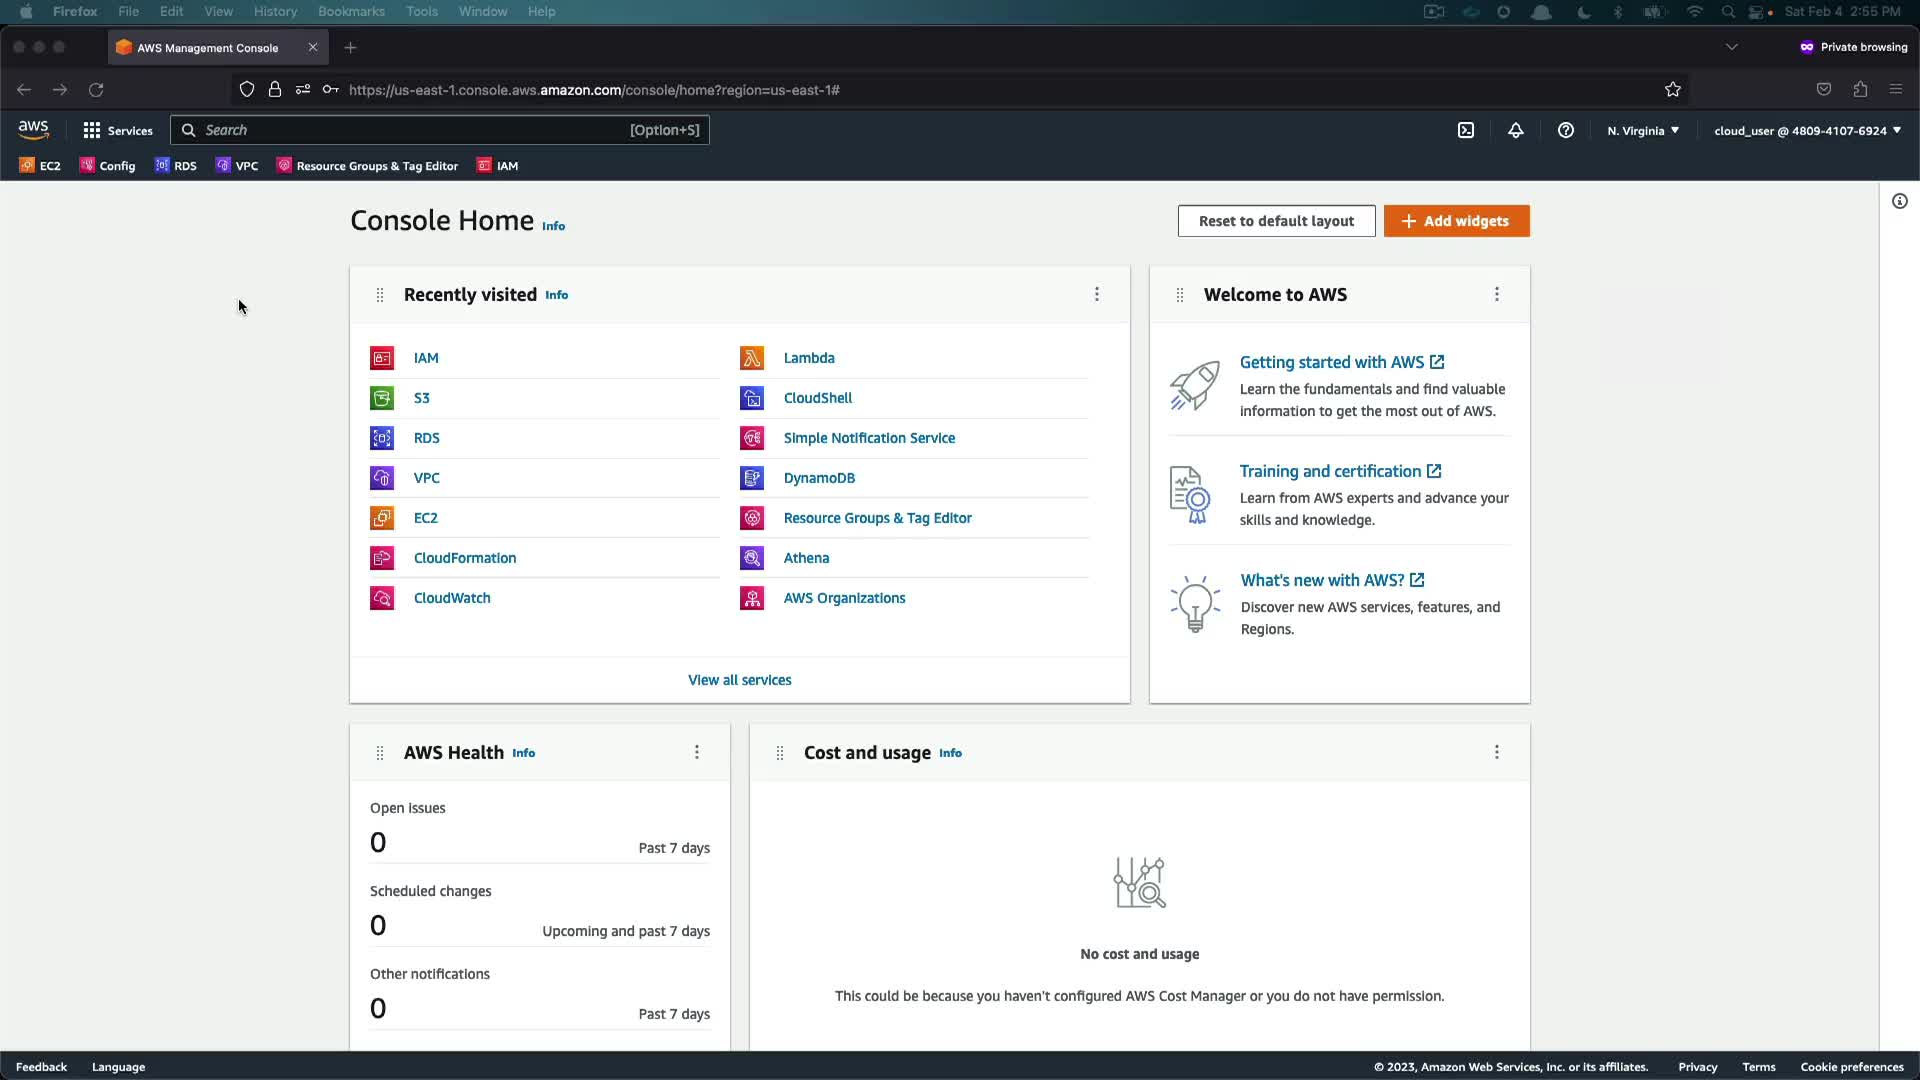
Task: Open the help question mark icon
Action: pos(1566,130)
